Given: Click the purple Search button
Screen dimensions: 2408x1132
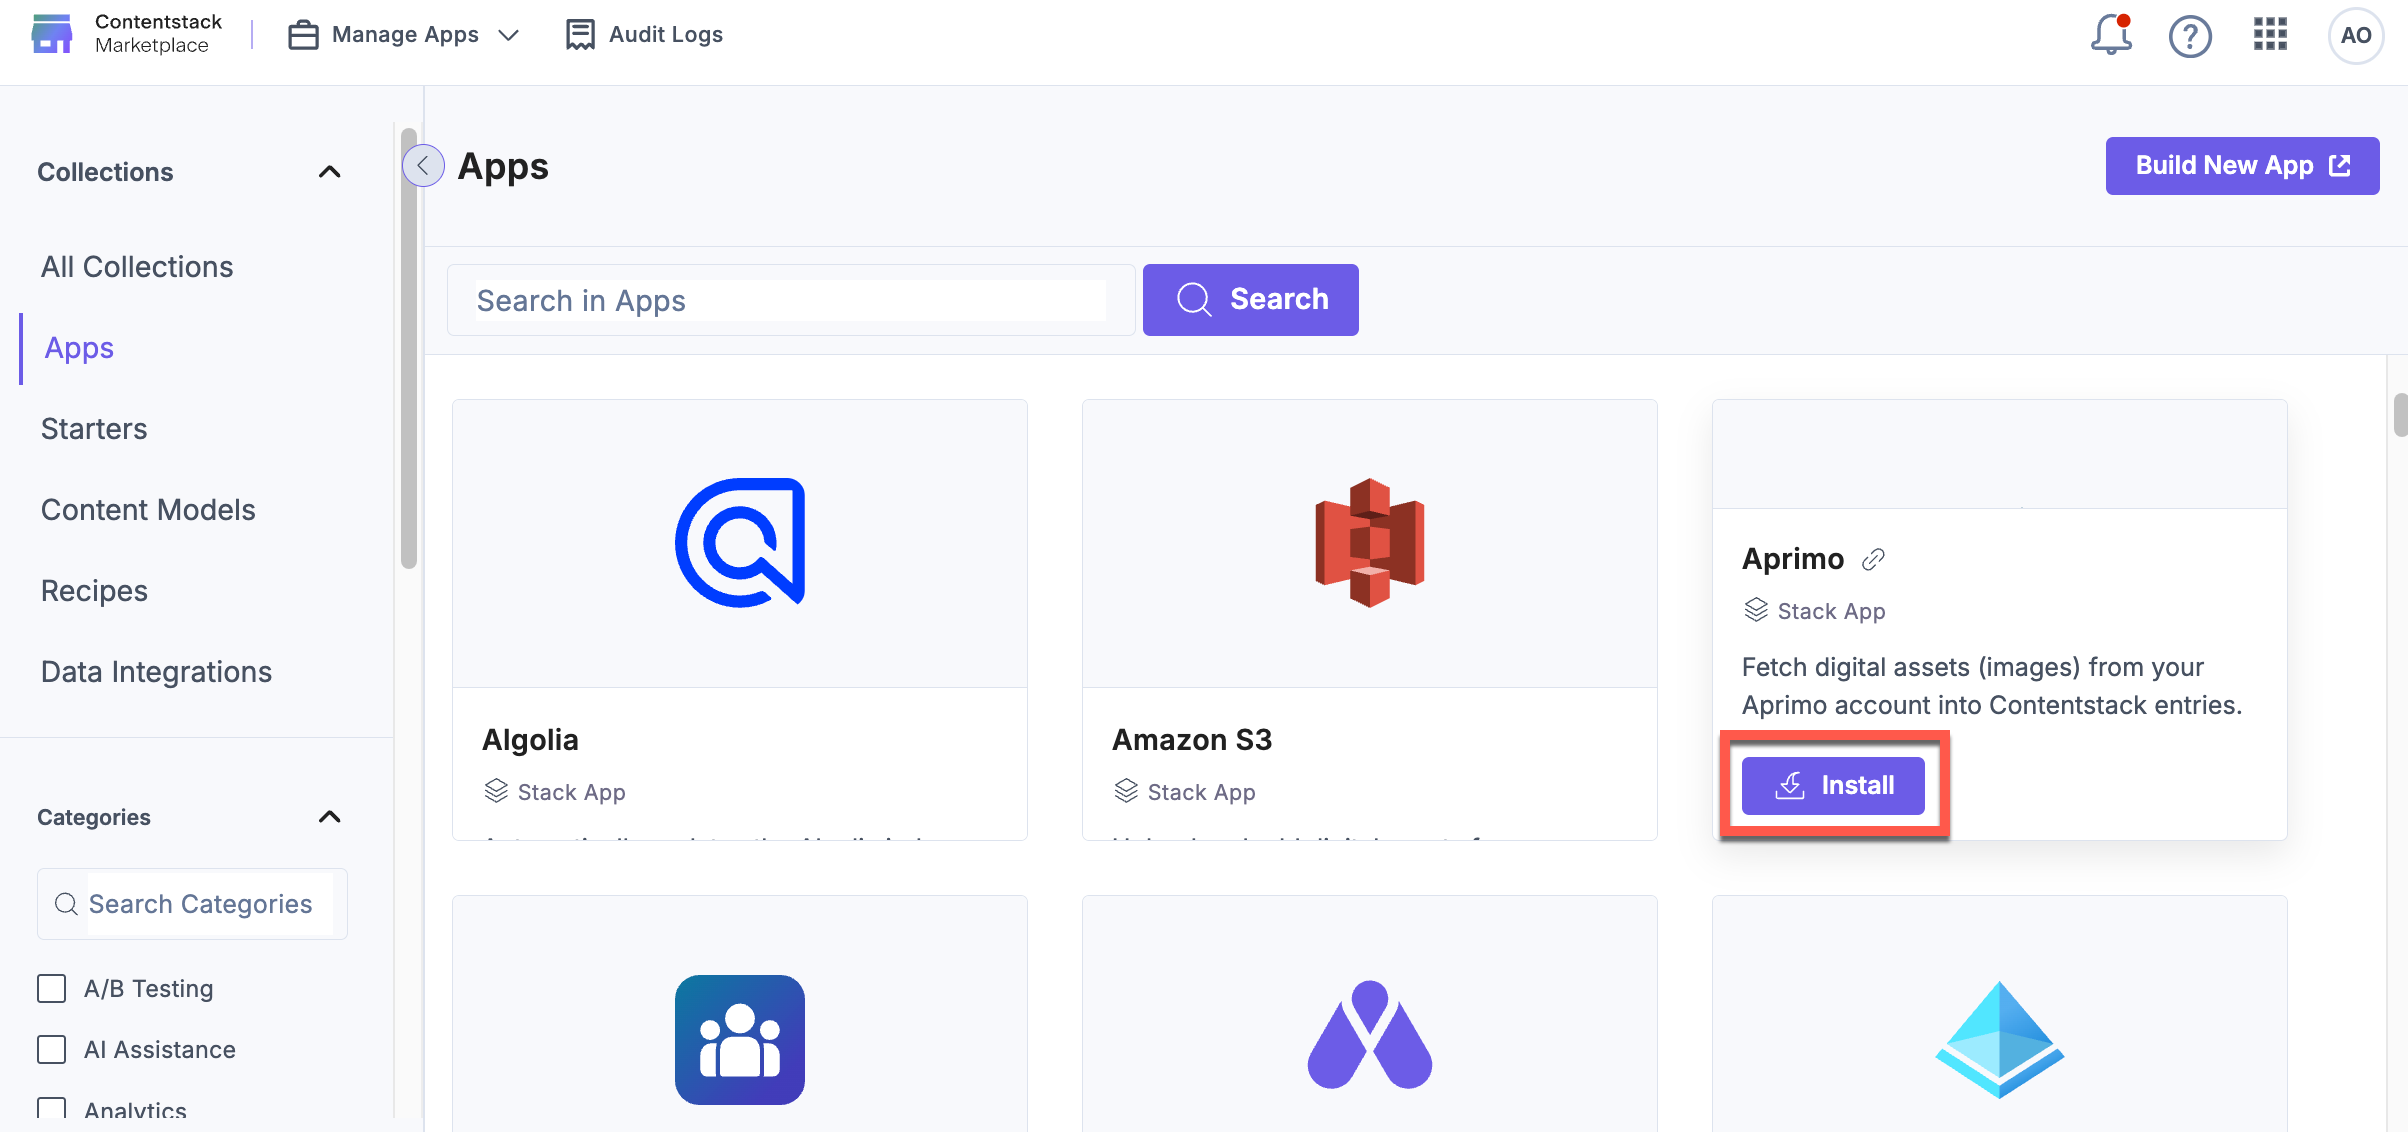Looking at the screenshot, I should pyautogui.click(x=1250, y=300).
